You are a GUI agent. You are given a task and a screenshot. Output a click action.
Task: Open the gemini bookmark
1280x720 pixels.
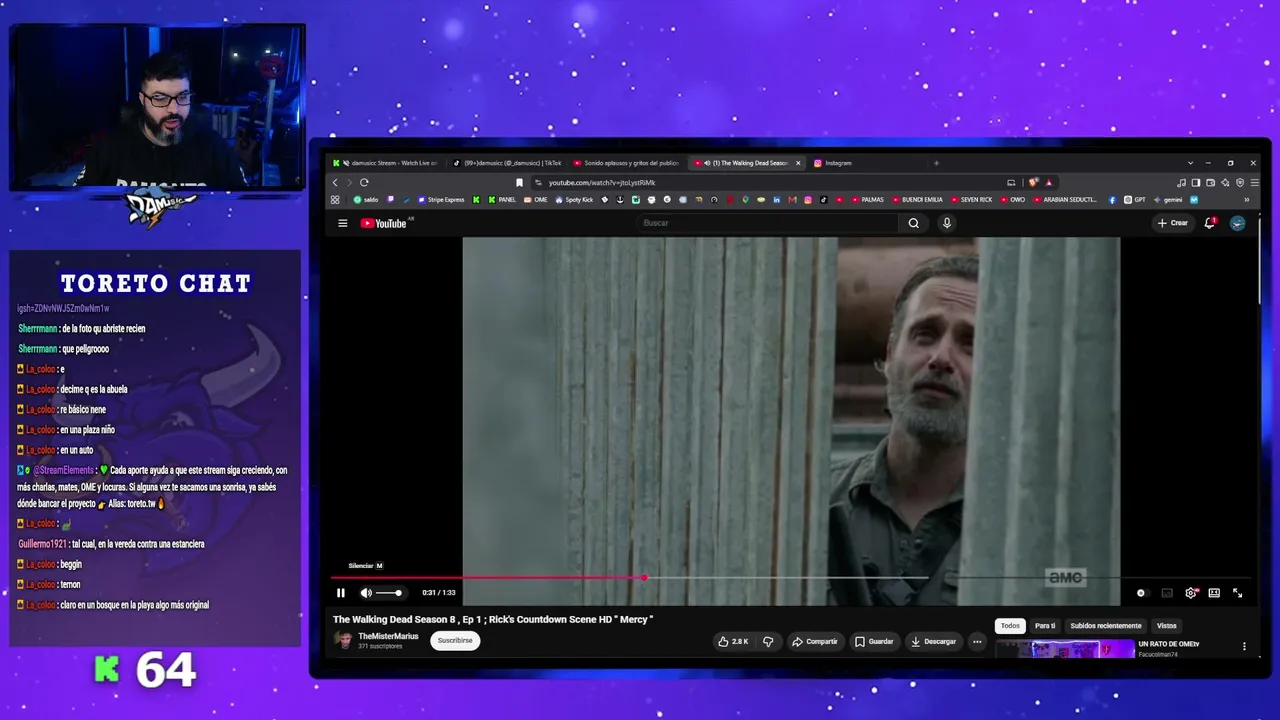(1167, 200)
